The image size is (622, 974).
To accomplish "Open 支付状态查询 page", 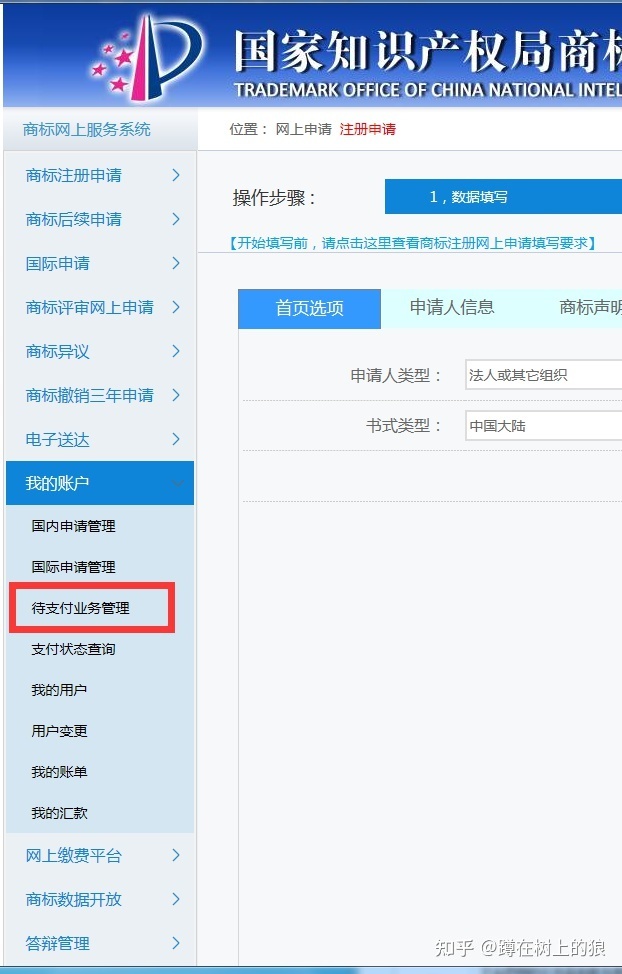I will tap(73, 649).
